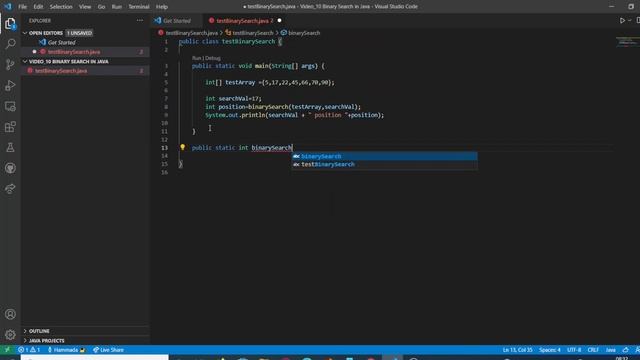Choose binarySearch autocomplete suggestion

[x=384, y=156]
